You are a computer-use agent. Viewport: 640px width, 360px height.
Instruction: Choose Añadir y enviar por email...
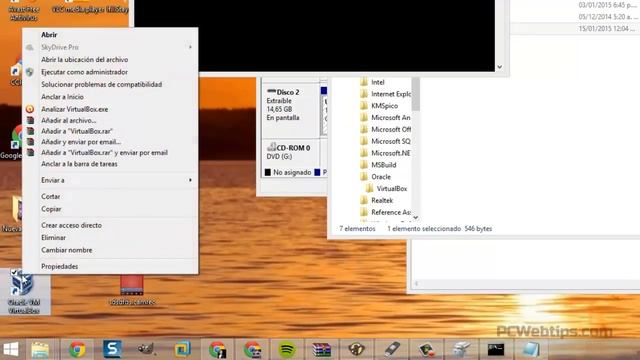pos(110,142)
